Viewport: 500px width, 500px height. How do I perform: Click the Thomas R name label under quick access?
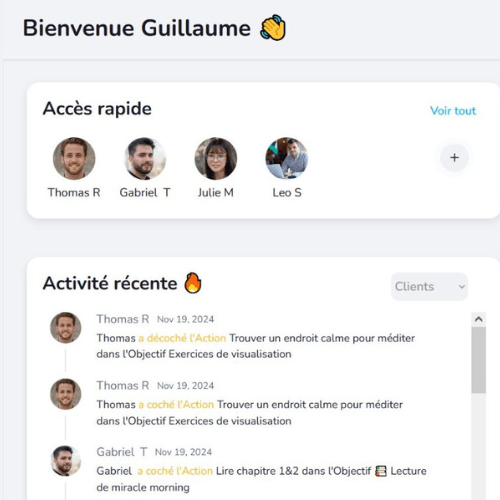74,193
